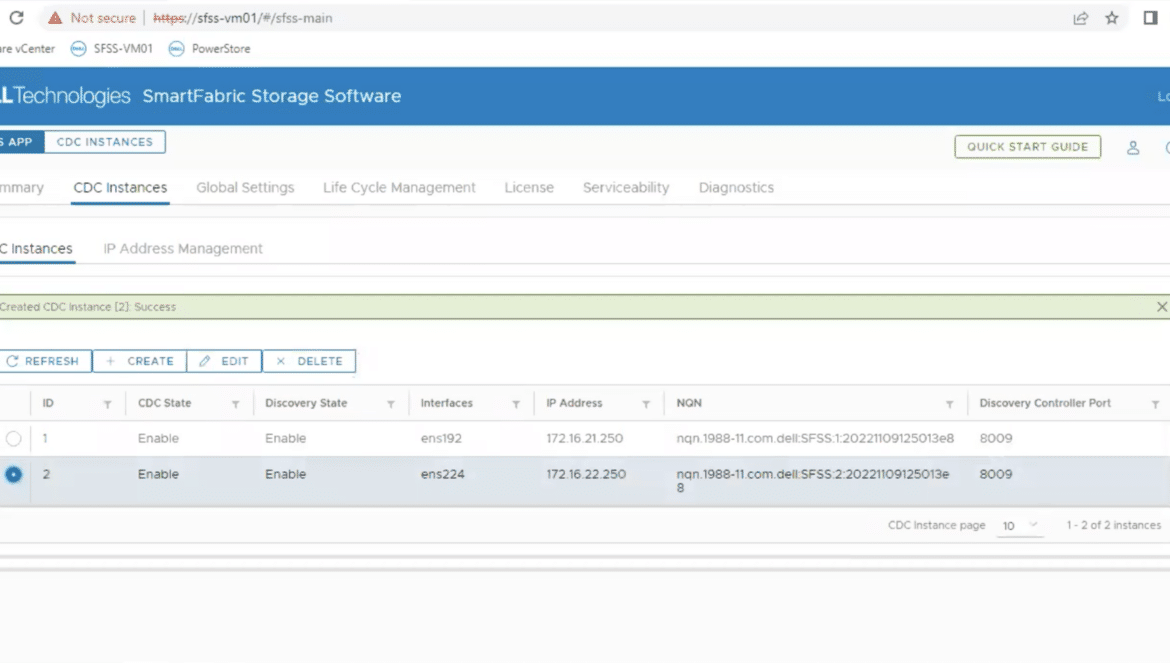The height and width of the screenshot is (663, 1170).
Task: Select the radio button for CDC instance 1
Action: [x=13, y=439]
